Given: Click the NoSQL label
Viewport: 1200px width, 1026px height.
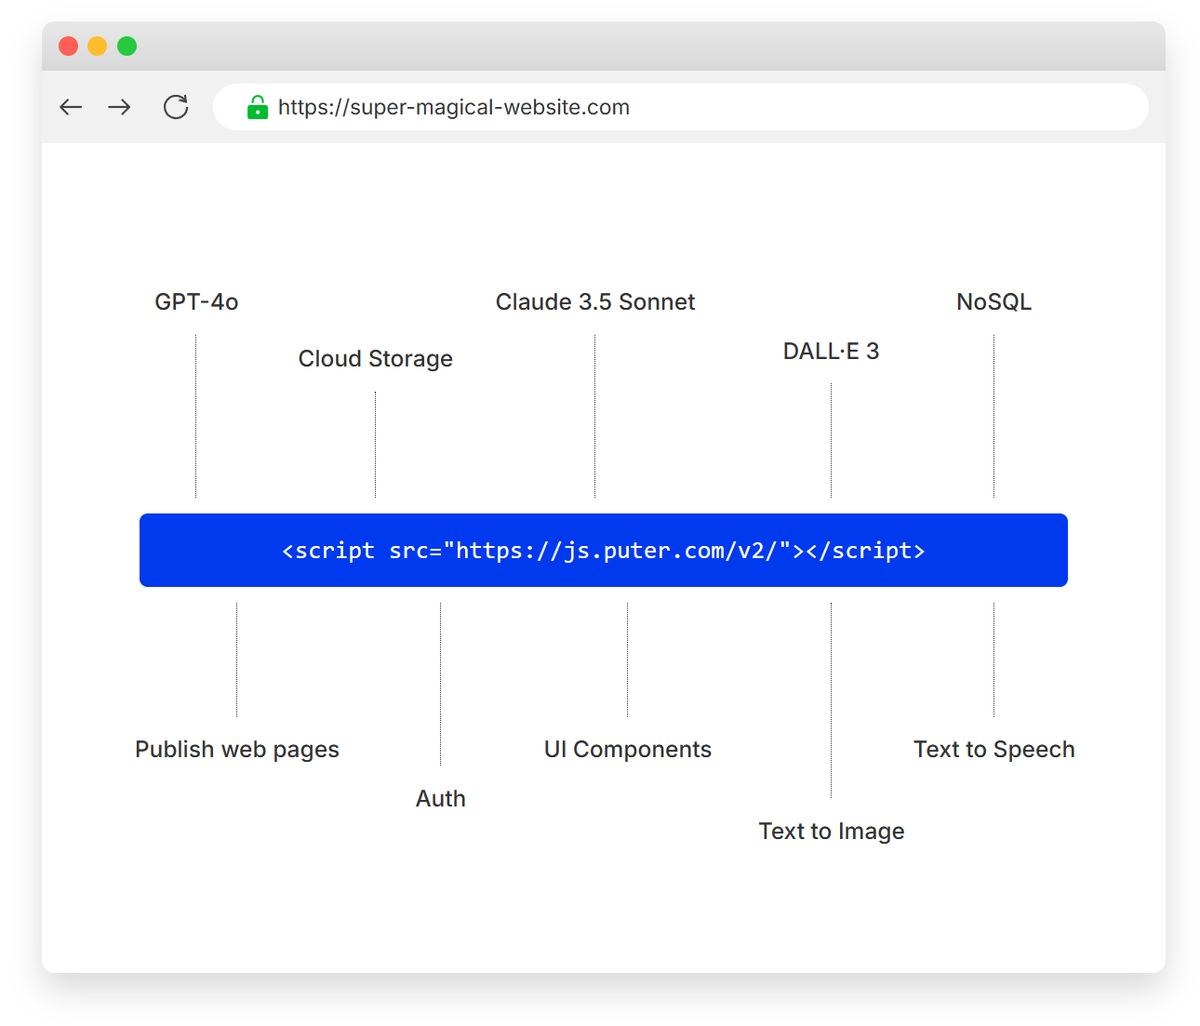Looking at the screenshot, I should point(994,302).
